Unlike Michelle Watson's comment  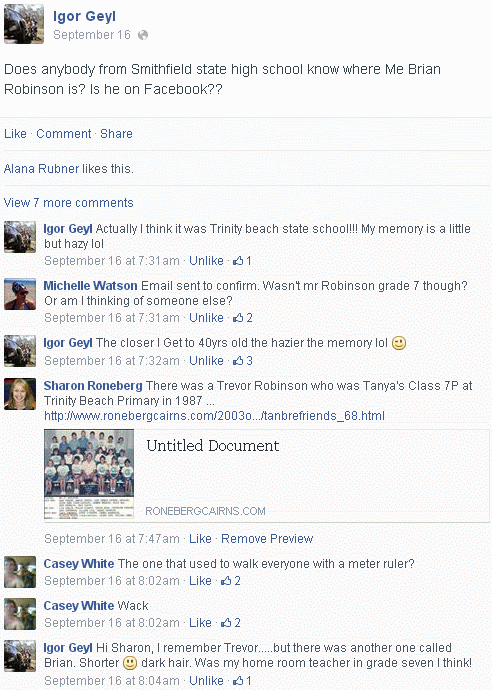click(206, 318)
